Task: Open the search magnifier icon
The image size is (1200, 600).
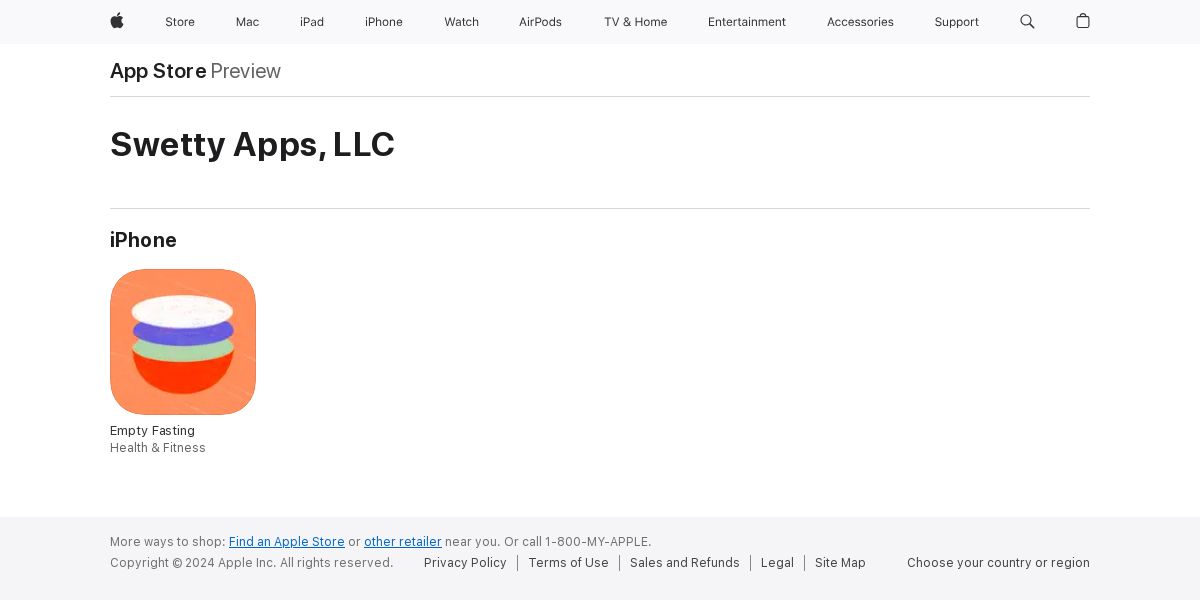Action: (1027, 21)
